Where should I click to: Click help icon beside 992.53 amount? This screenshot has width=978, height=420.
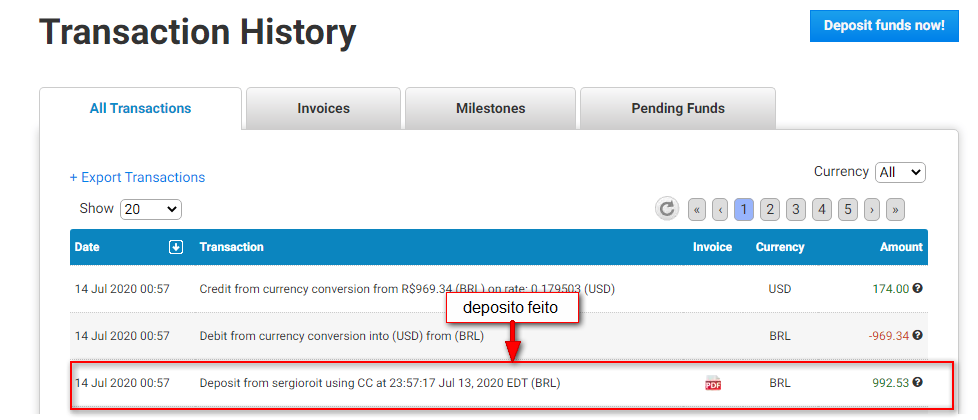pyautogui.click(x=917, y=382)
